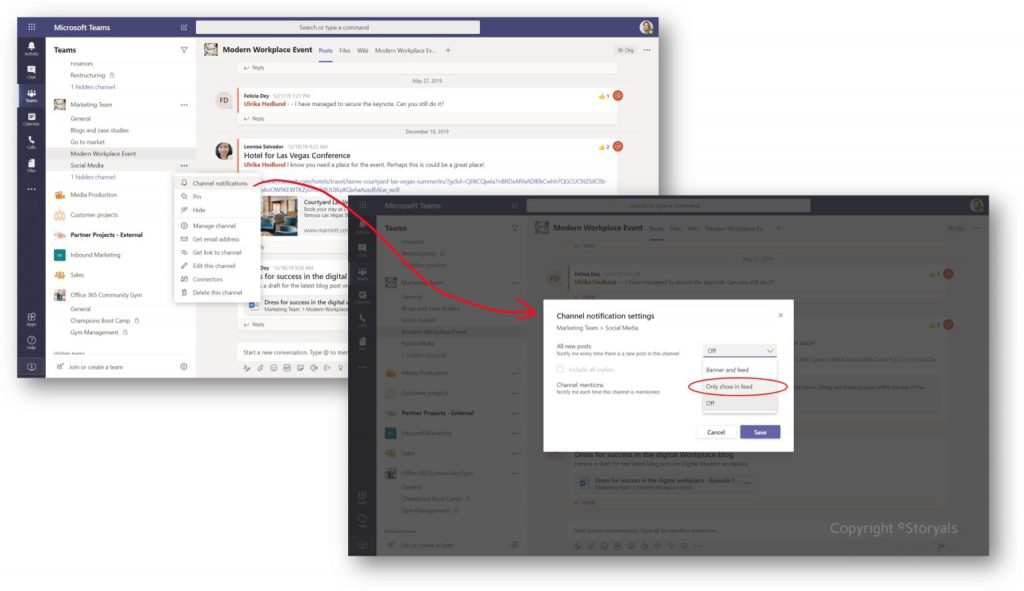Select the attach file icon in the compose bar
The height and width of the screenshot is (591, 1024).
pyautogui.click(x=261, y=367)
